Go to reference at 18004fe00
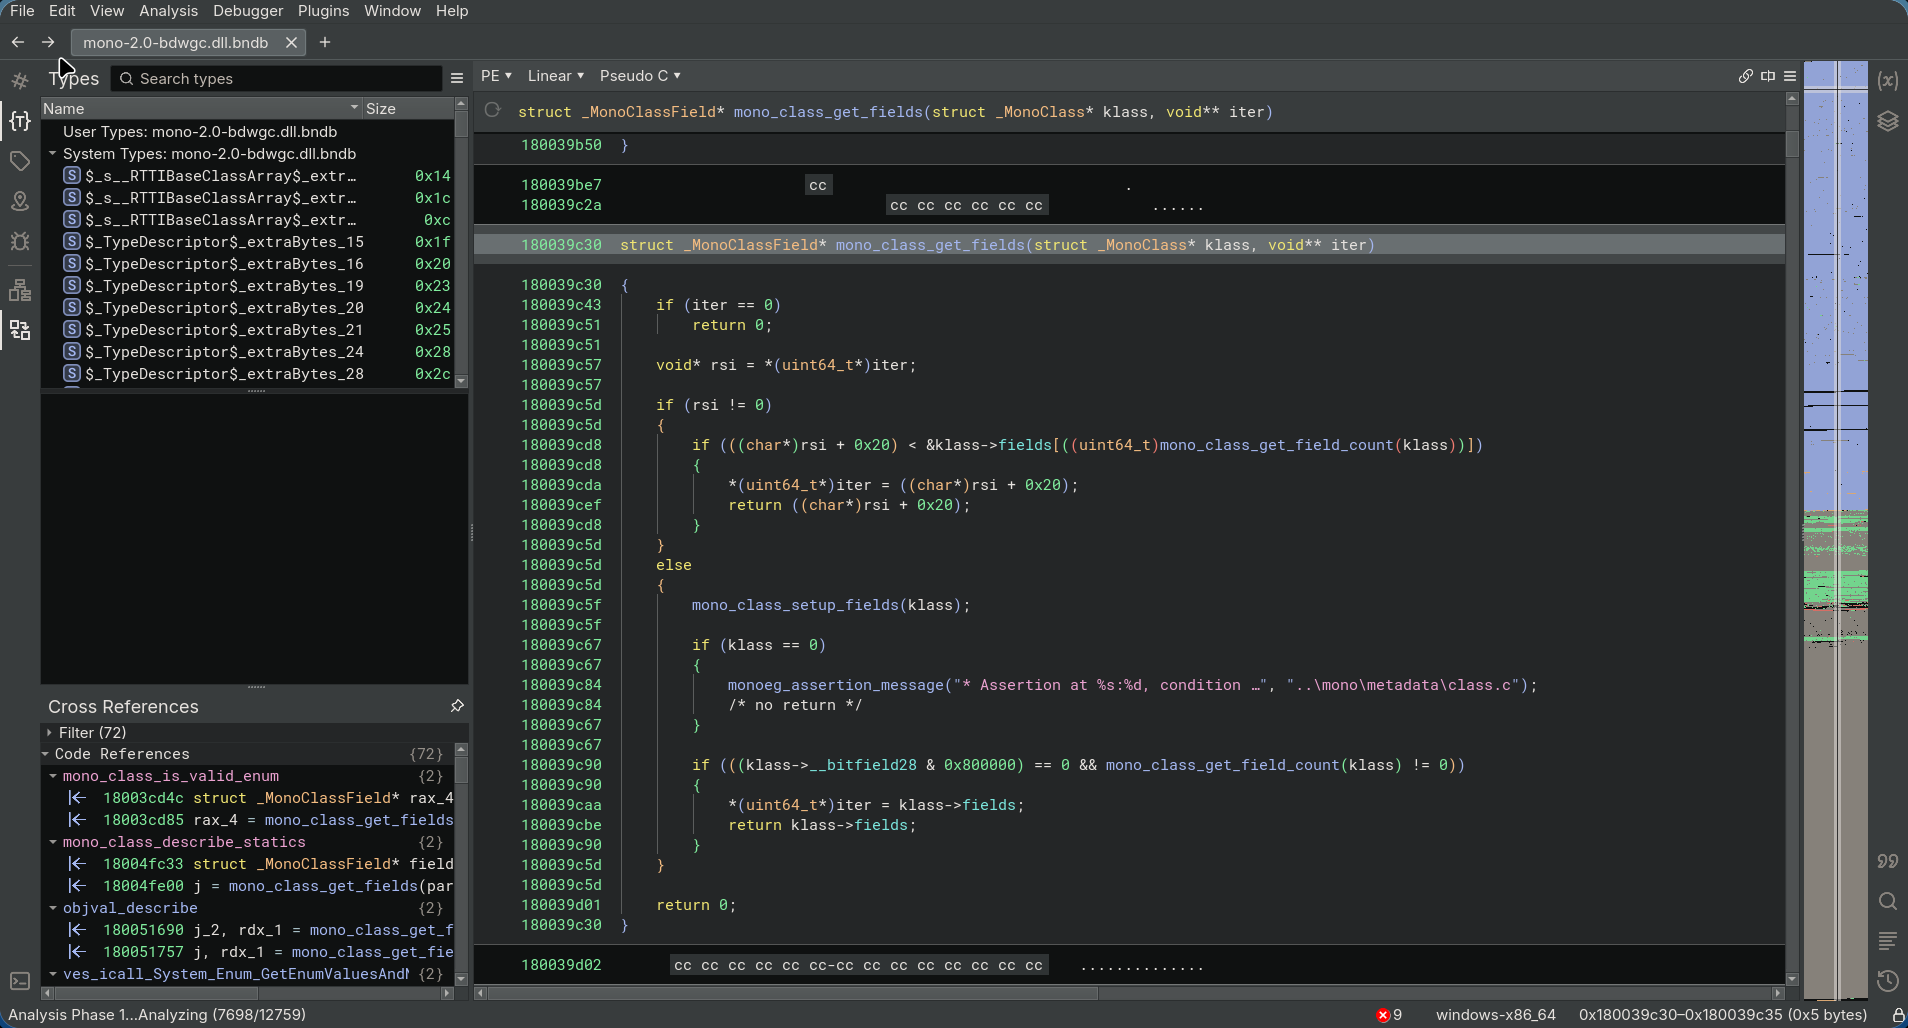The width and height of the screenshot is (1908, 1028). point(248,886)
